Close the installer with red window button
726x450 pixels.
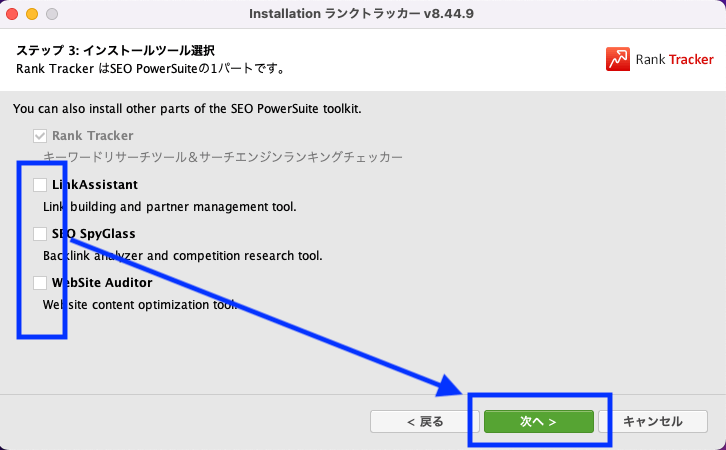[12, 14]
